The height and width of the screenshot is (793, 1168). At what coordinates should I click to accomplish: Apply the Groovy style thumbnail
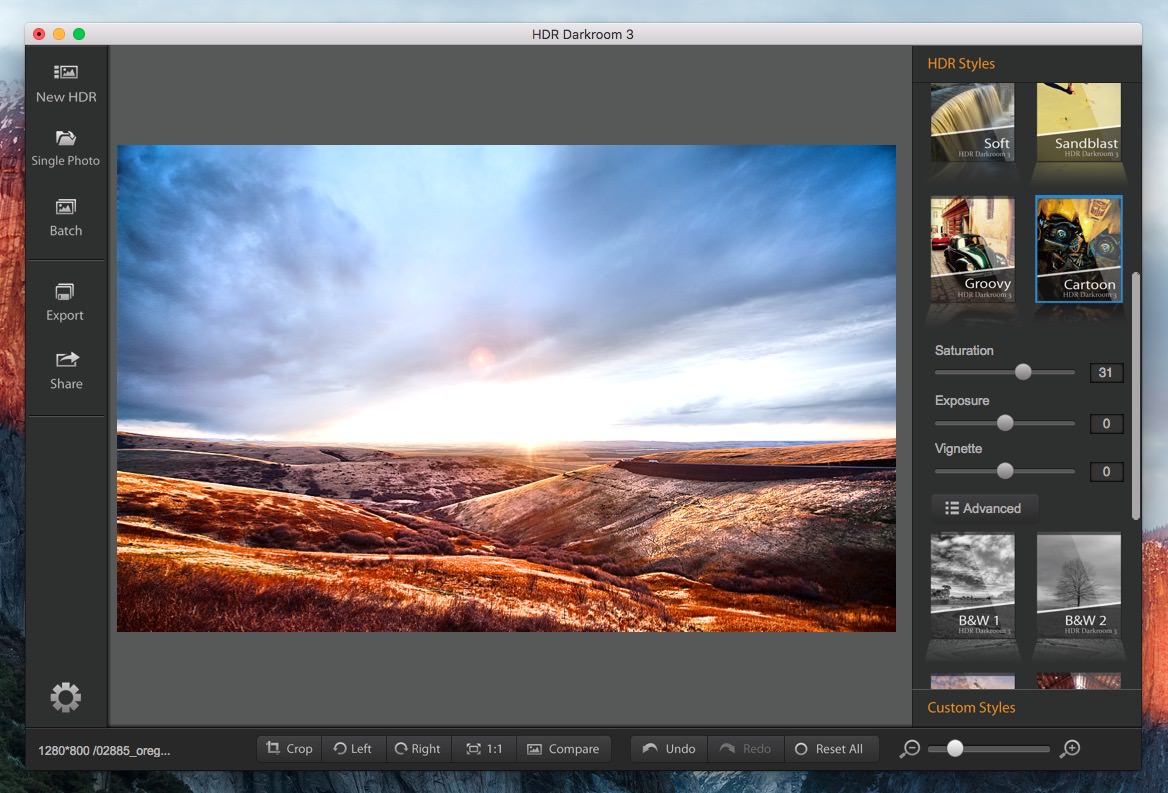coord(973,249)
